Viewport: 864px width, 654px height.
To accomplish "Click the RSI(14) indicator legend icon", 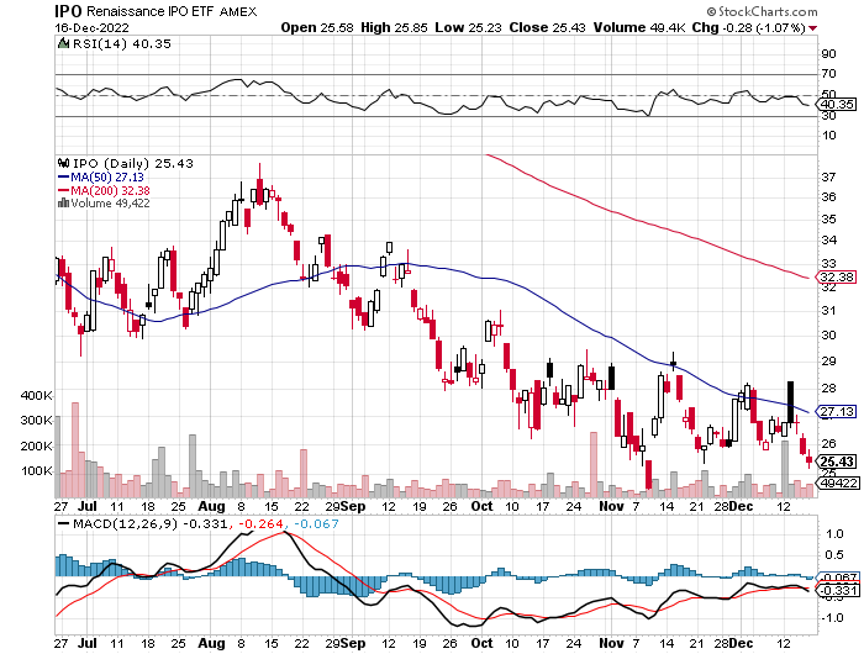I will pos(63,44).
